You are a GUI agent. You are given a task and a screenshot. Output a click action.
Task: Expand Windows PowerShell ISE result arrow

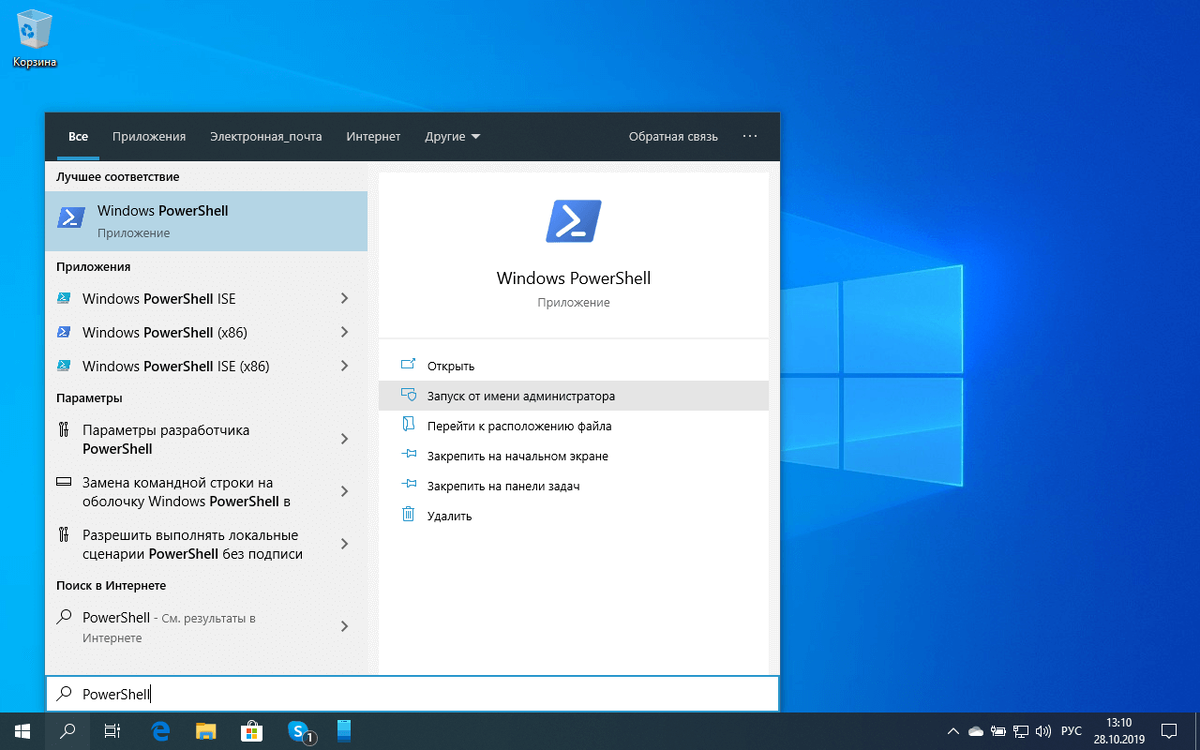tap(345, 298)
